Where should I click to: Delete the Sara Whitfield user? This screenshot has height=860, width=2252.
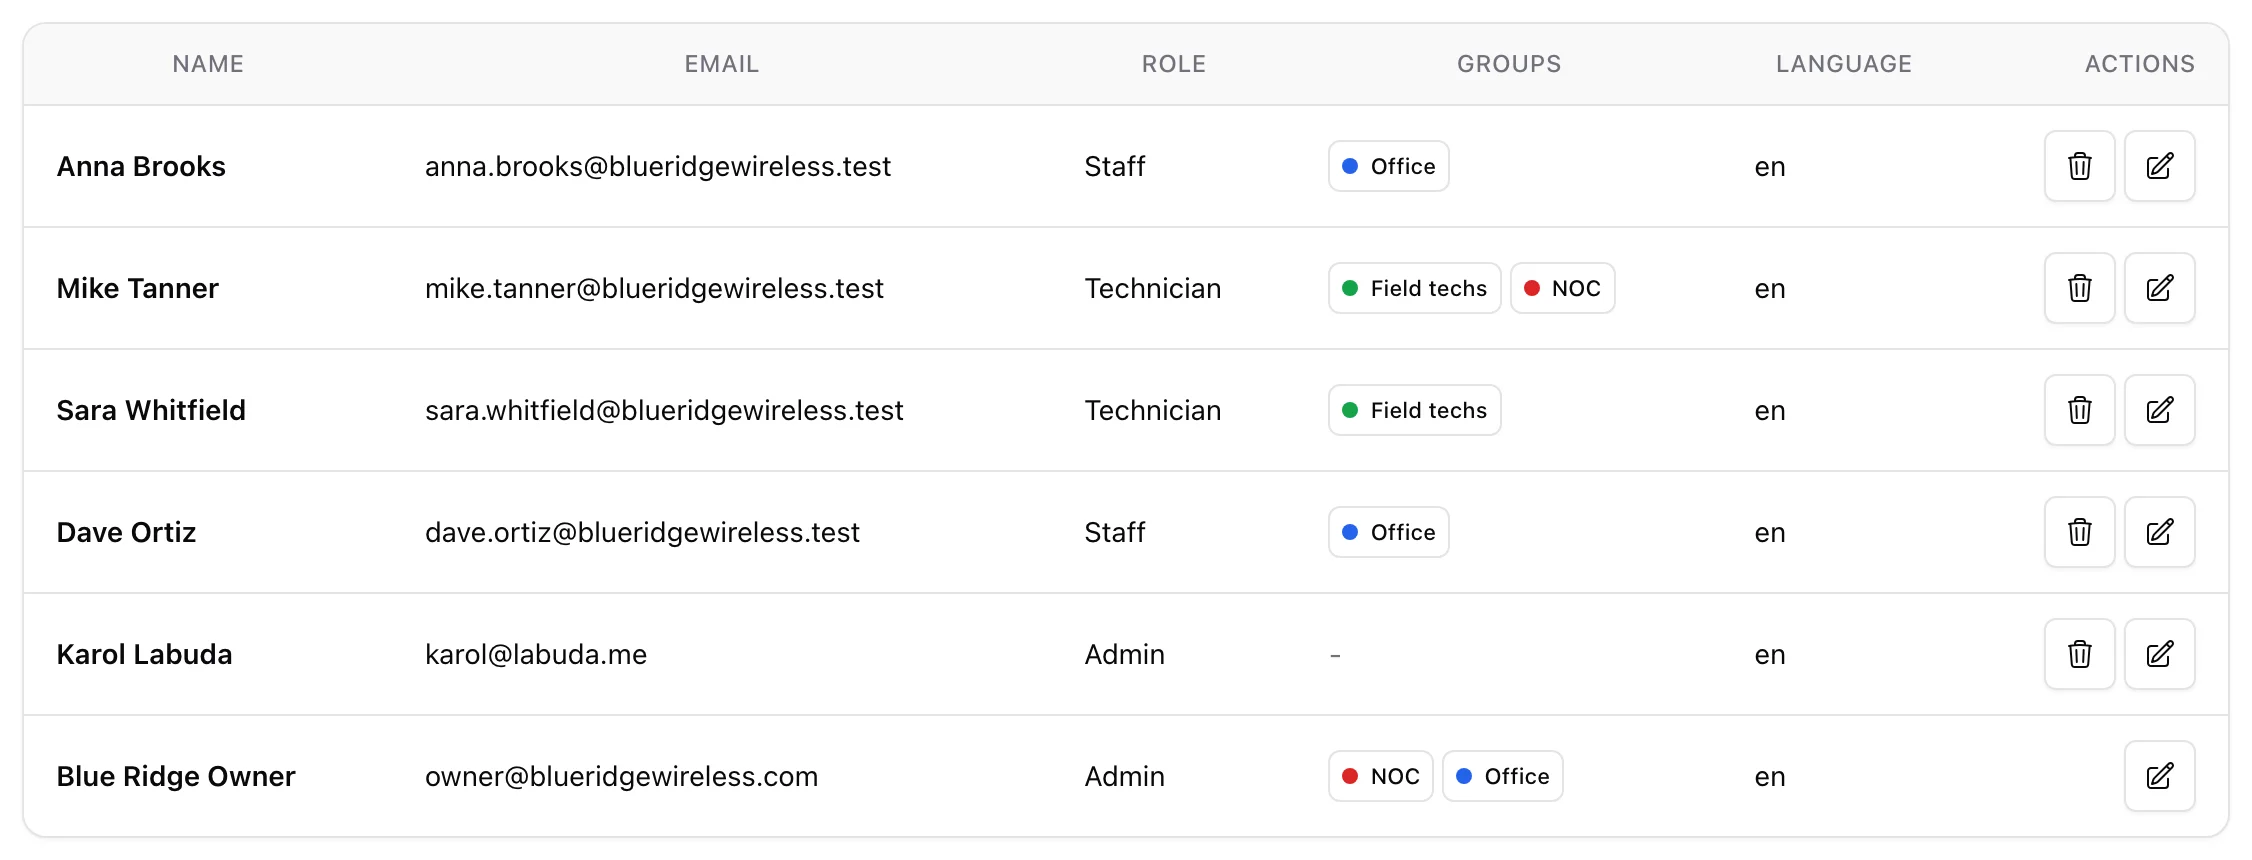coord(2079,410)
